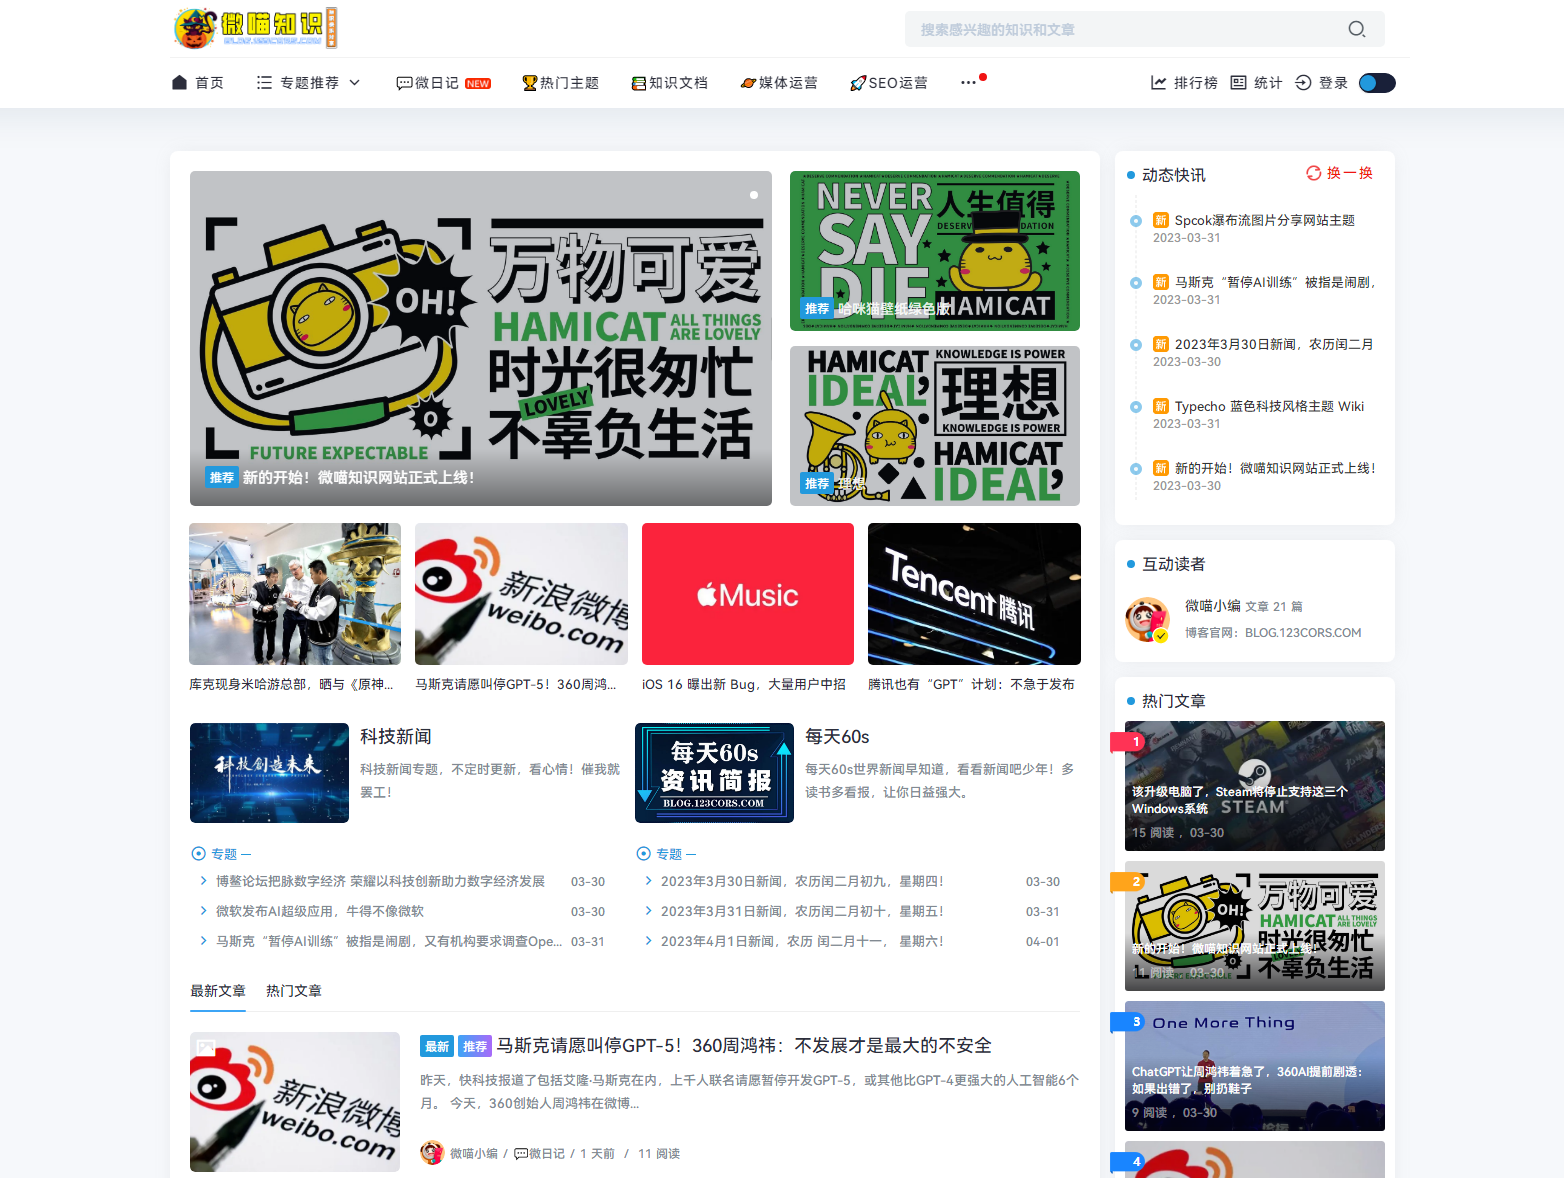This screenshot has height=1178, width=1564.
Task: Open the 媒体运营 menu item
Action: click(779, 83)
